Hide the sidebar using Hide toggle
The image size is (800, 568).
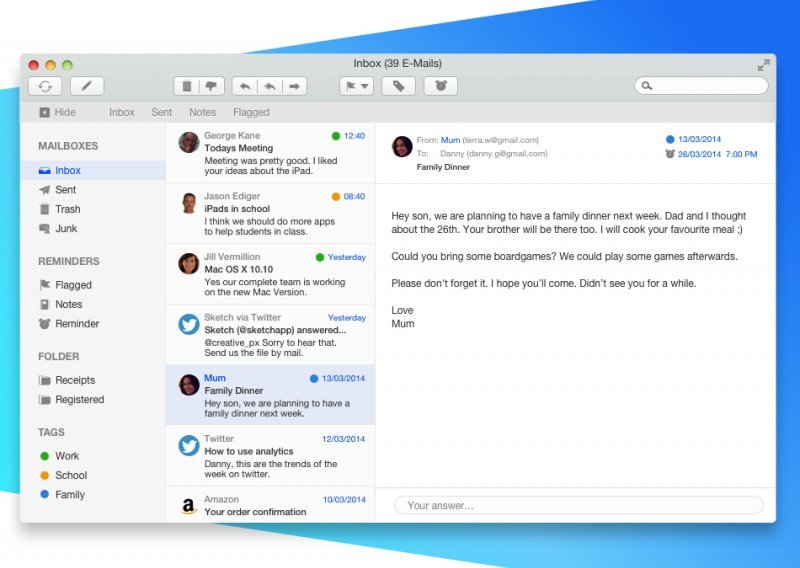[x=57, y=113]
